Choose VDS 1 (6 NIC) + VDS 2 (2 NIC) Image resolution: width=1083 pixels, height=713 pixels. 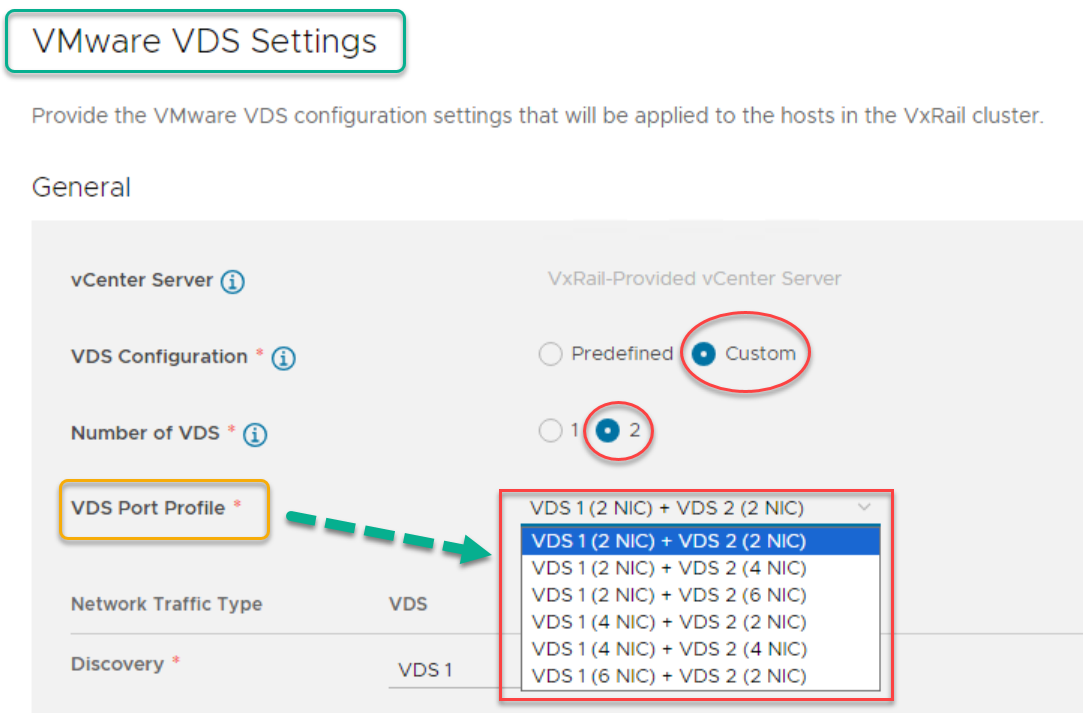(669, 676)
